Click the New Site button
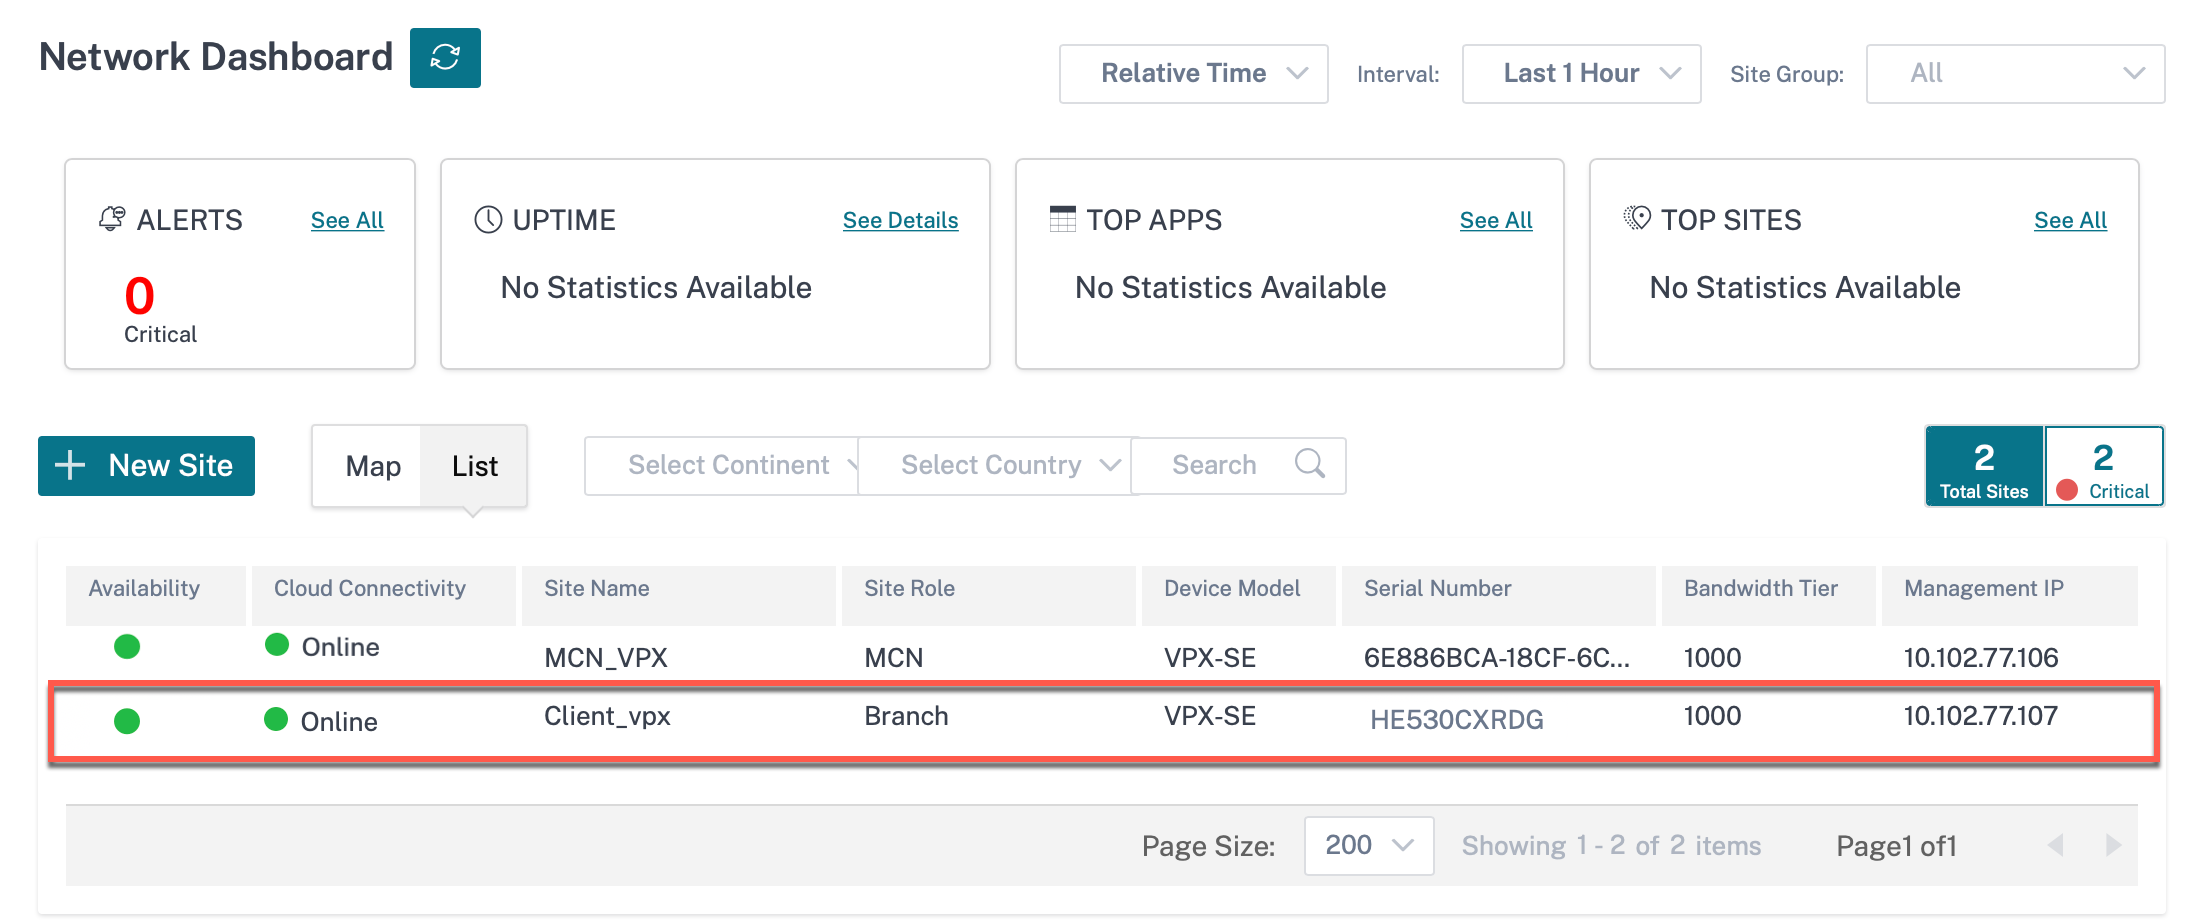Image resolution: width=2194 pixels, height=922 pixels. tap(146, 465)
